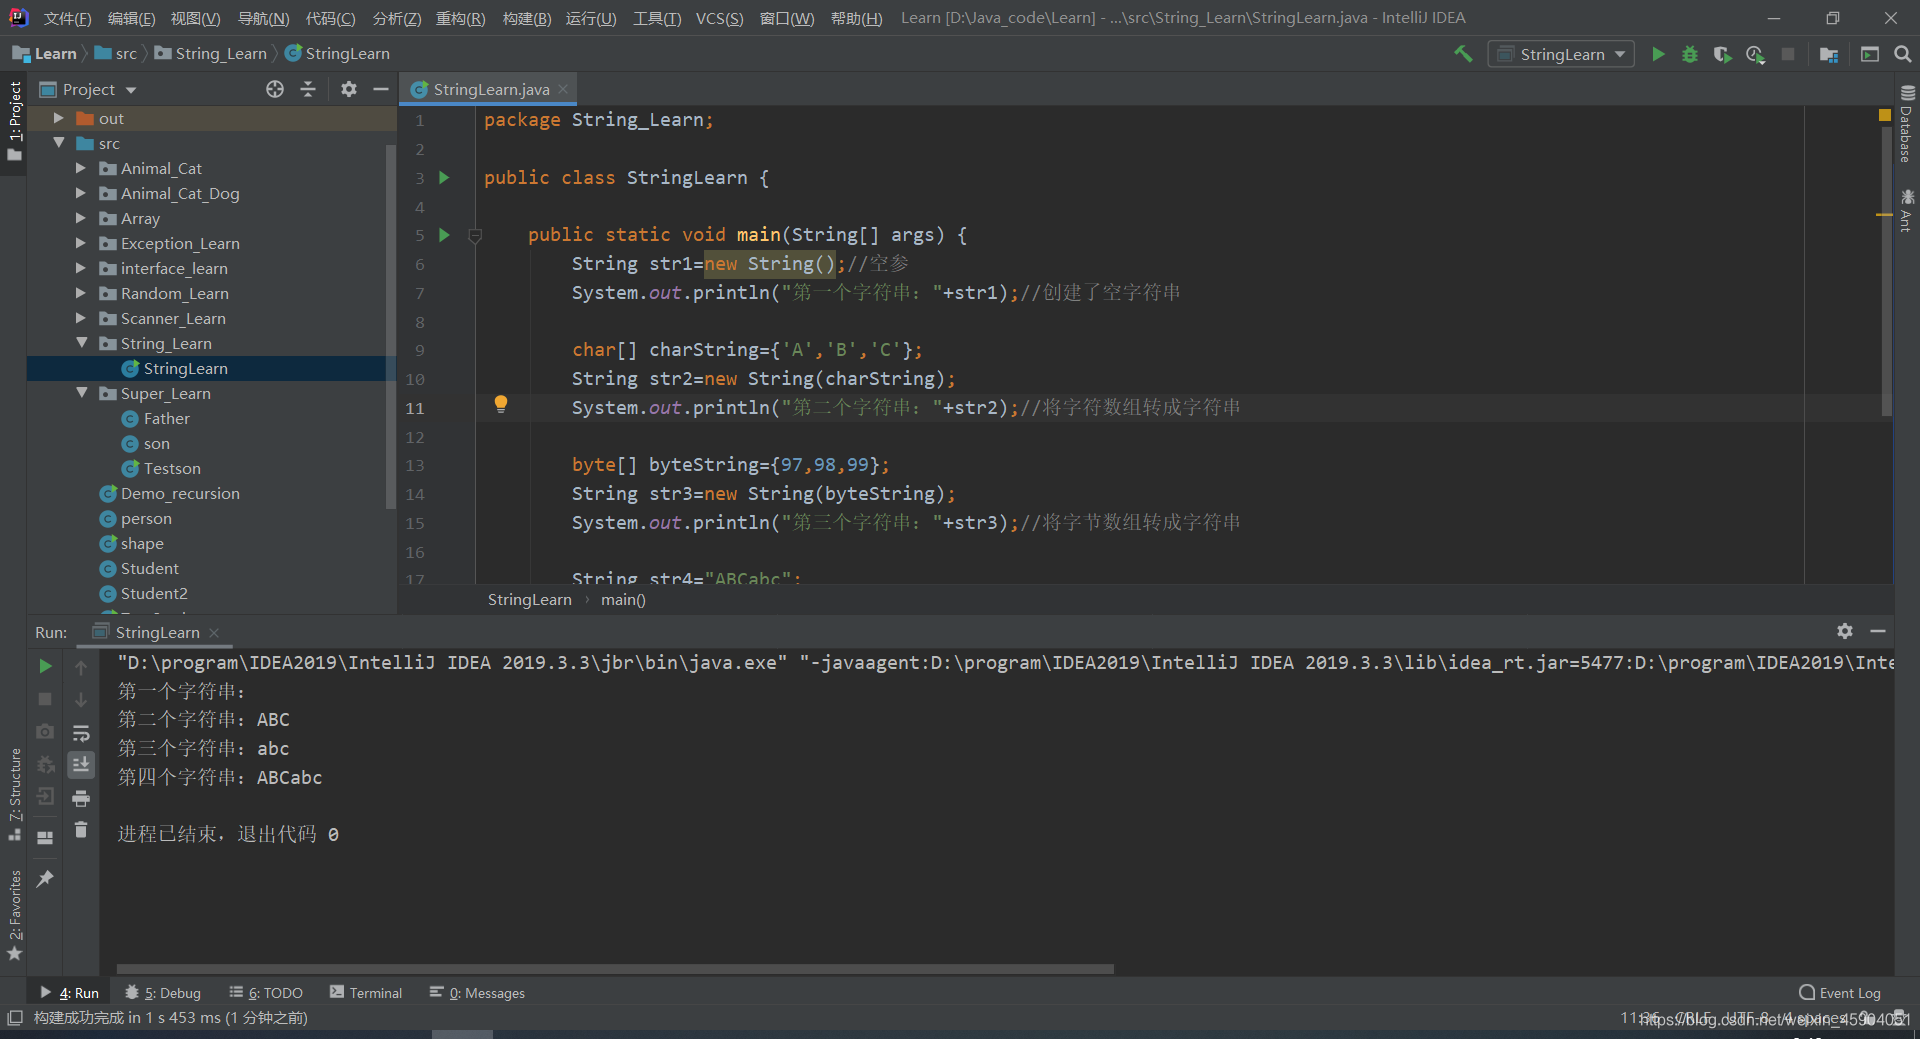
Task: Open the 6: TODO tool window
Action: coord(266,993)
